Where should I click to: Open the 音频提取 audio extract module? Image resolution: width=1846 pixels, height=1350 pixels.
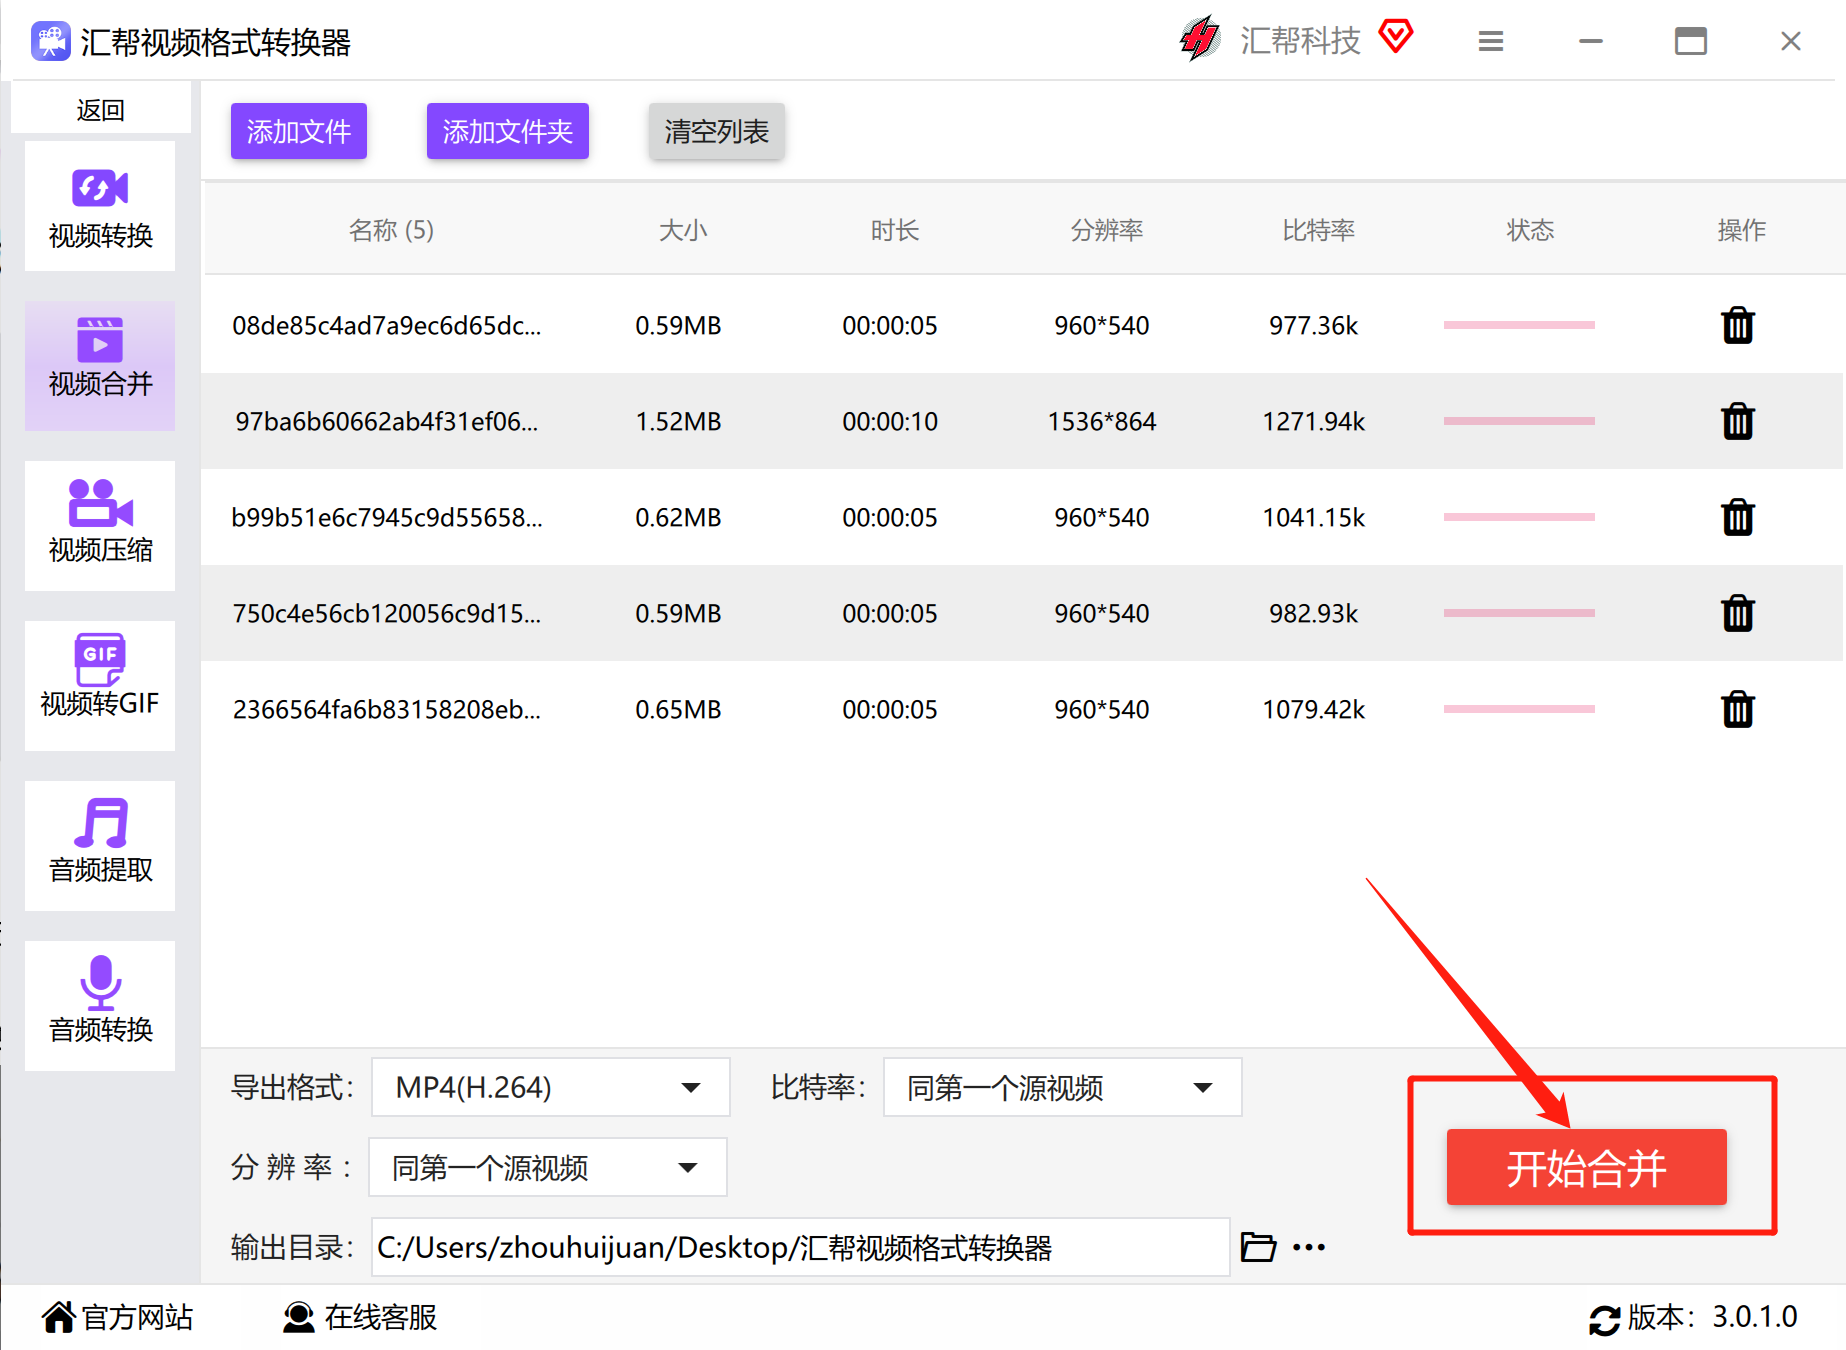click(100, 846)
